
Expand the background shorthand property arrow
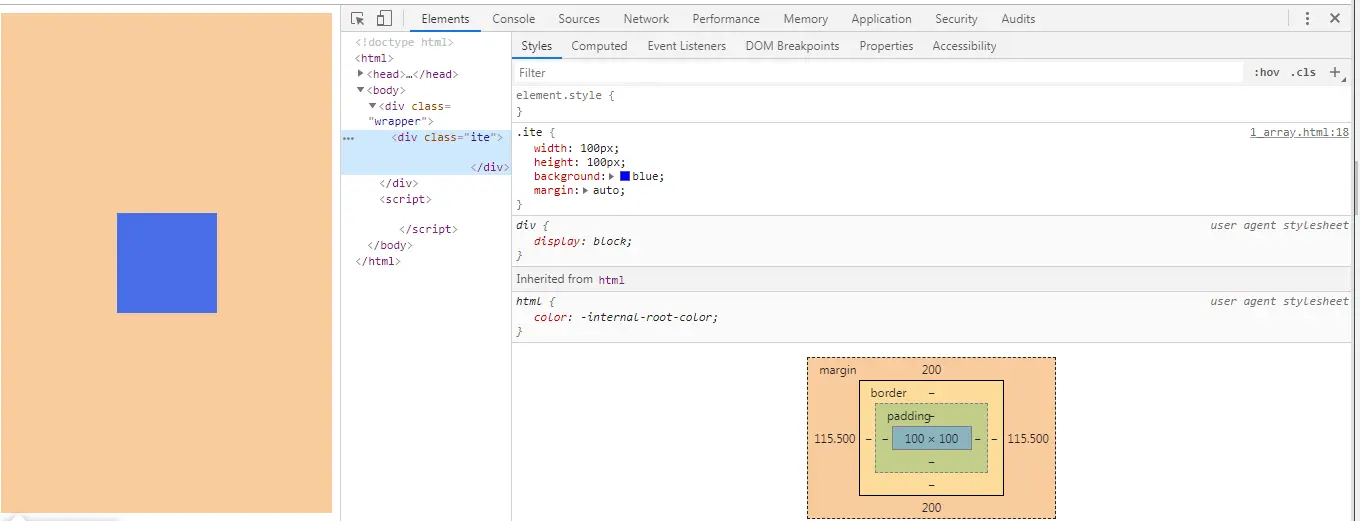613,176
